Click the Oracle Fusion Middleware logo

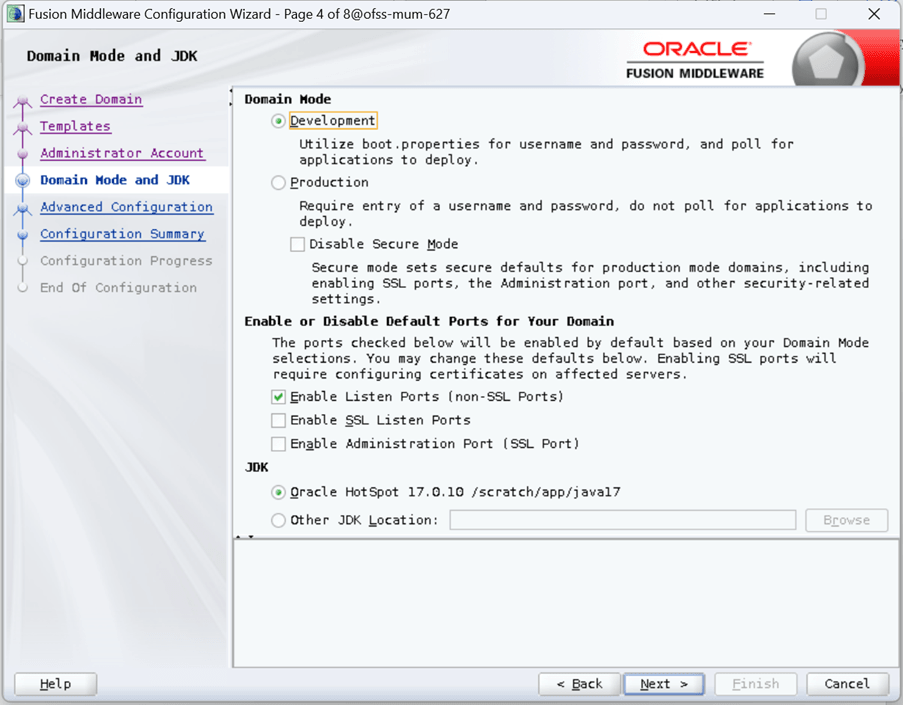pyautogui.click(x=695, y=60)
